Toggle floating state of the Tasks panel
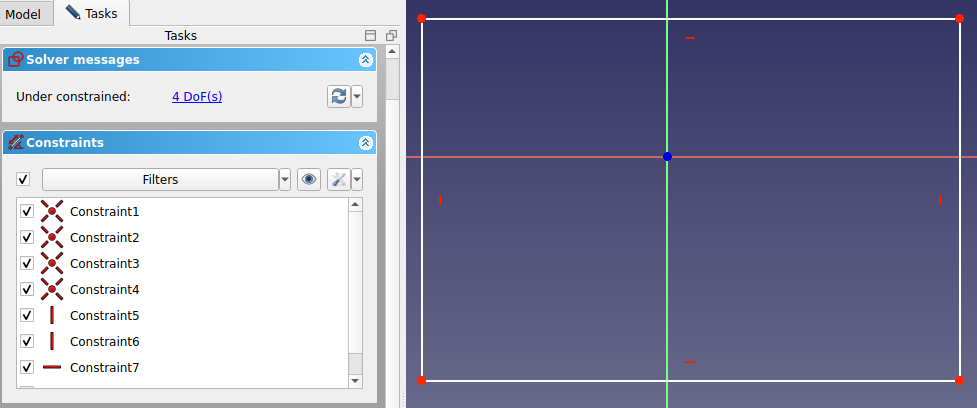This screenshot has width=977, height=408. coord(391,36)
